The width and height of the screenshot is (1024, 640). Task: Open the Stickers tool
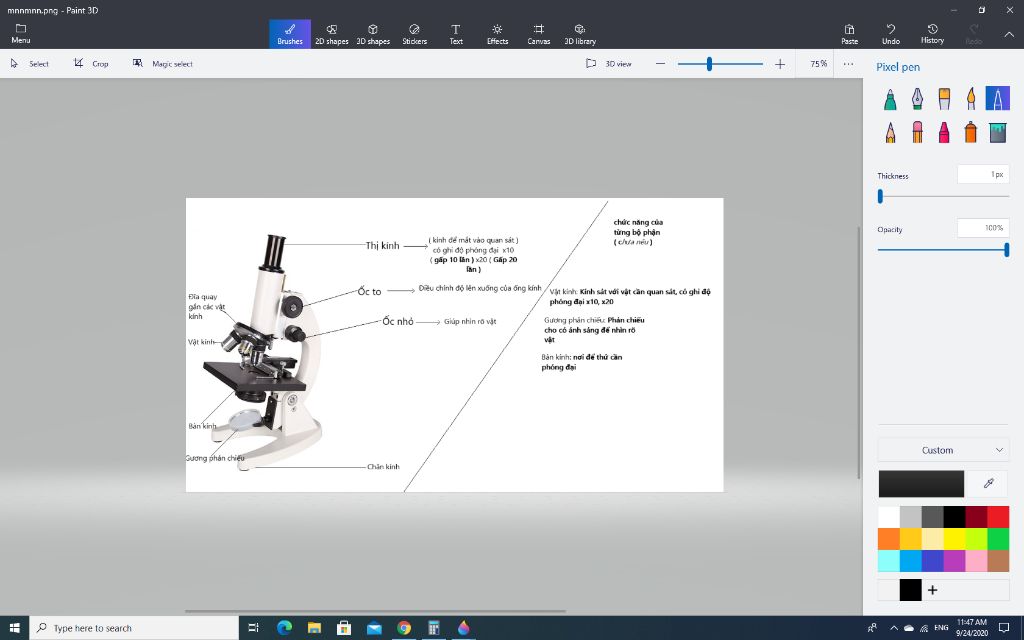414,34
